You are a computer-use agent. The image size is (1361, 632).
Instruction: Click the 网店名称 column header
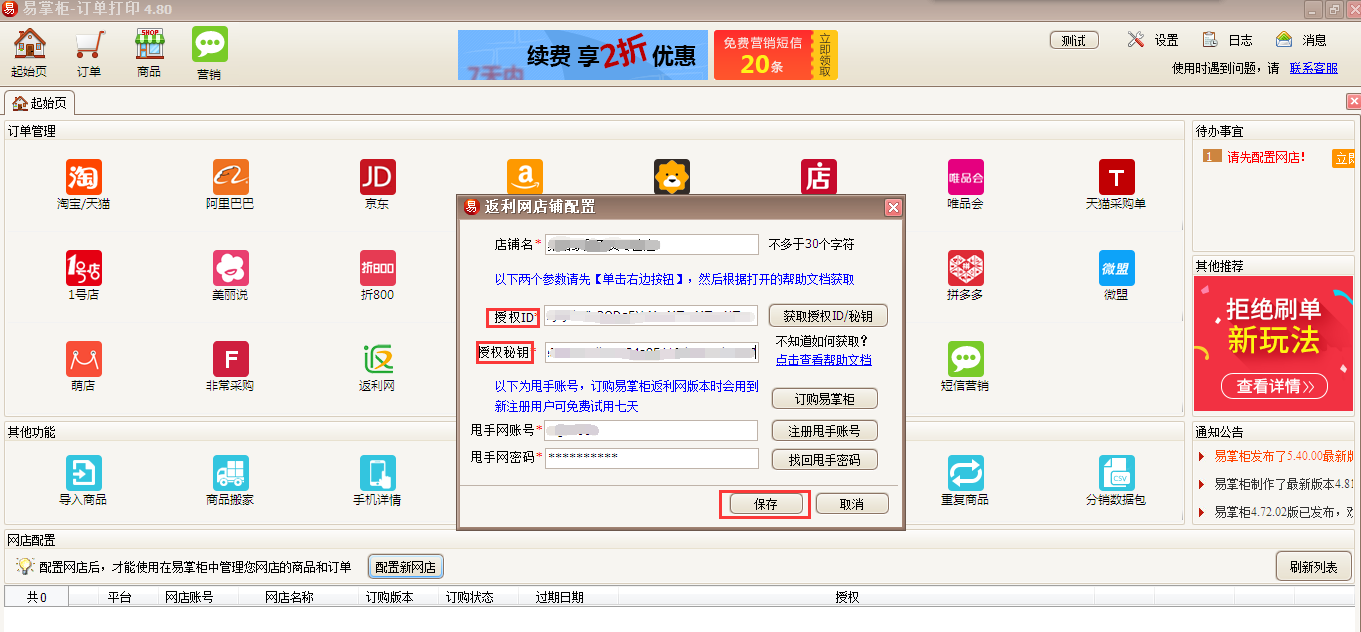pyautogui.click(x=289, y=597)
